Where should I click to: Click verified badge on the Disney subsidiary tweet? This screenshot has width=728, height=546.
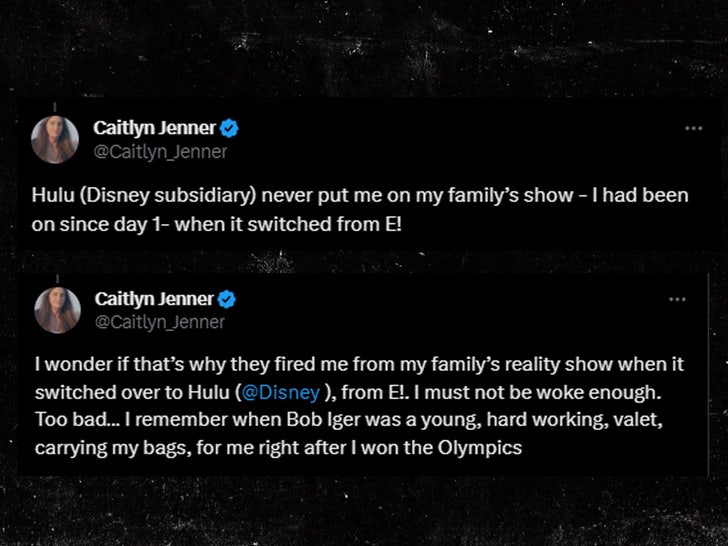229,129
